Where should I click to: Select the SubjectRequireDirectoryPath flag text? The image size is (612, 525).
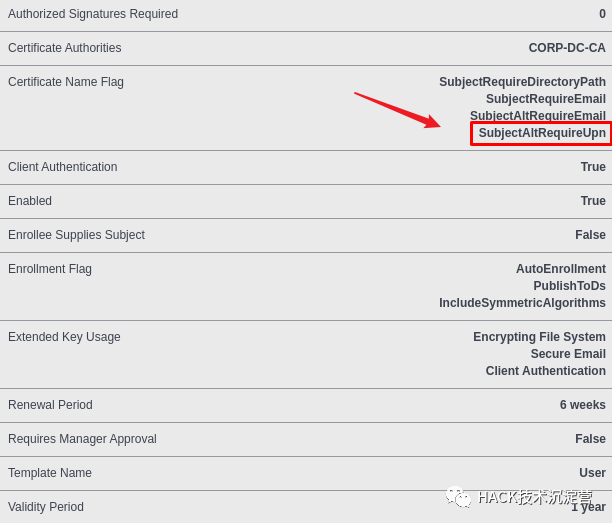click(522, 82)
